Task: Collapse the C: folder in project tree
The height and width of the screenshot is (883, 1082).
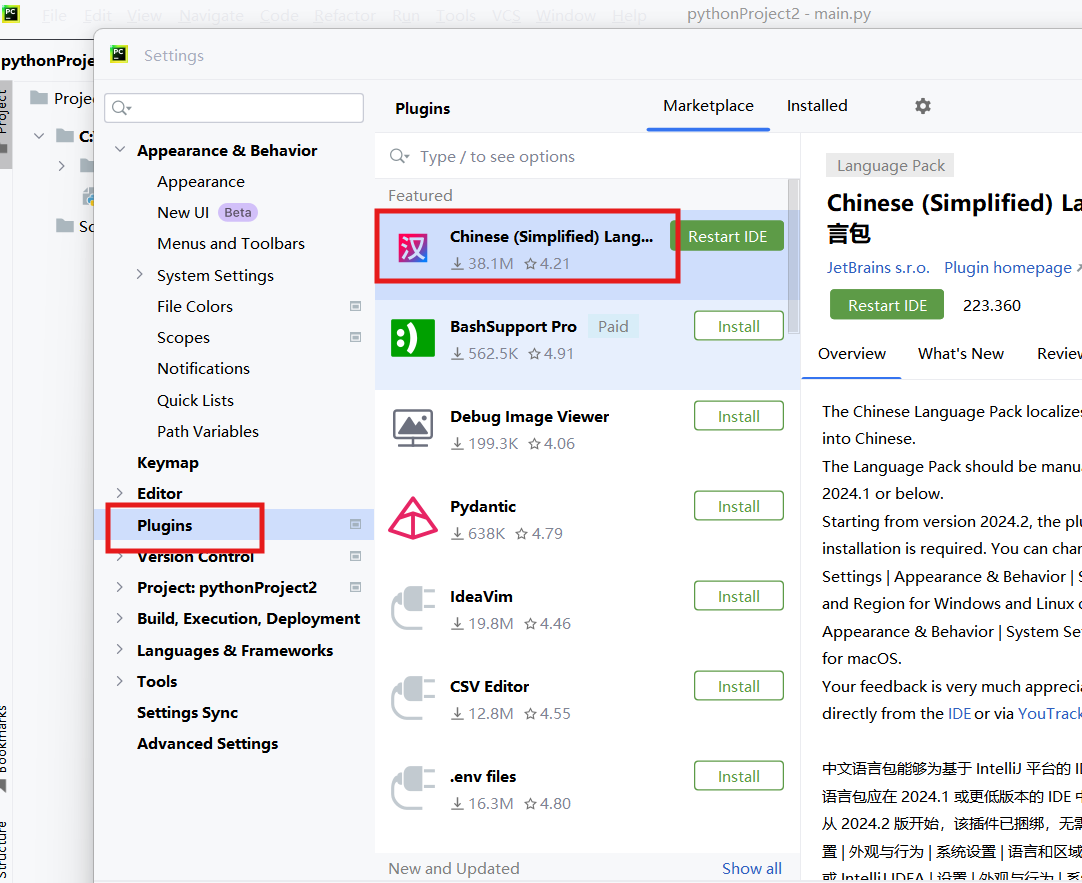Action: (x=39, y=136)
